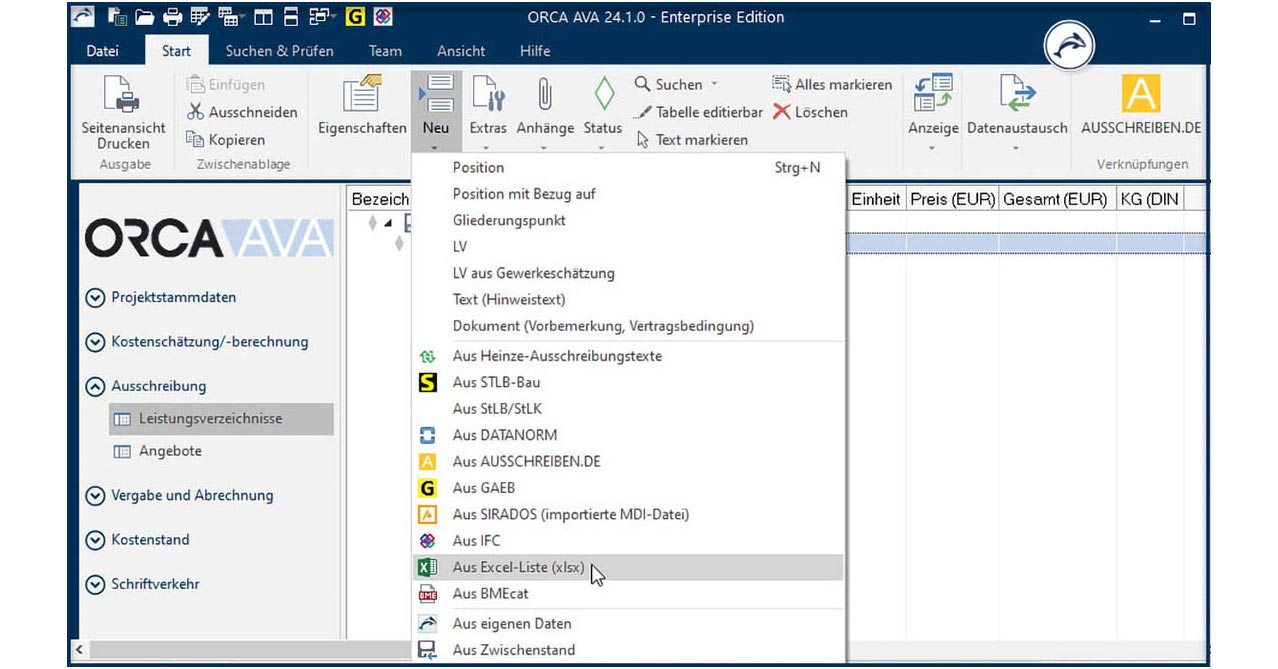
Task: Choose Position from Neu menu
Action: pos(629,167)
